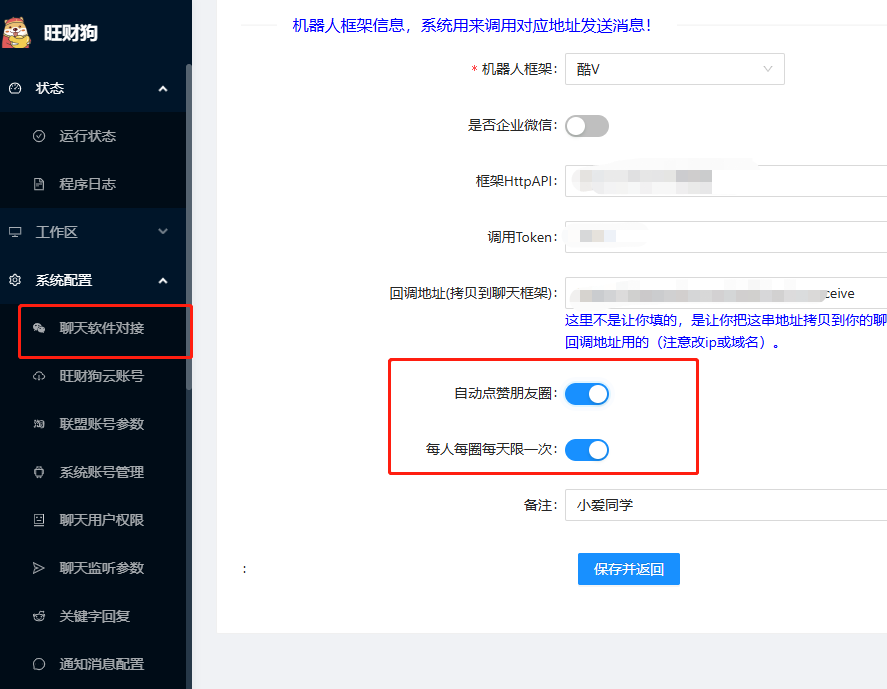This screenshot has height=689, width=887.
Task: Click the 程序日志 document icon
Action: point(39,184)
